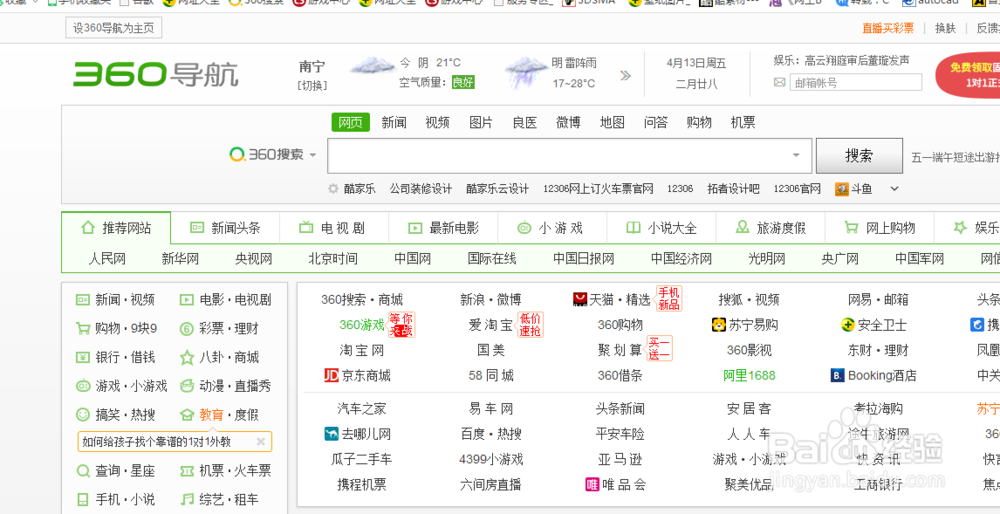Click the double-arrow to show more weather
The width and height of the screenshot is (1000, 514).
click(x=625, y=75)
